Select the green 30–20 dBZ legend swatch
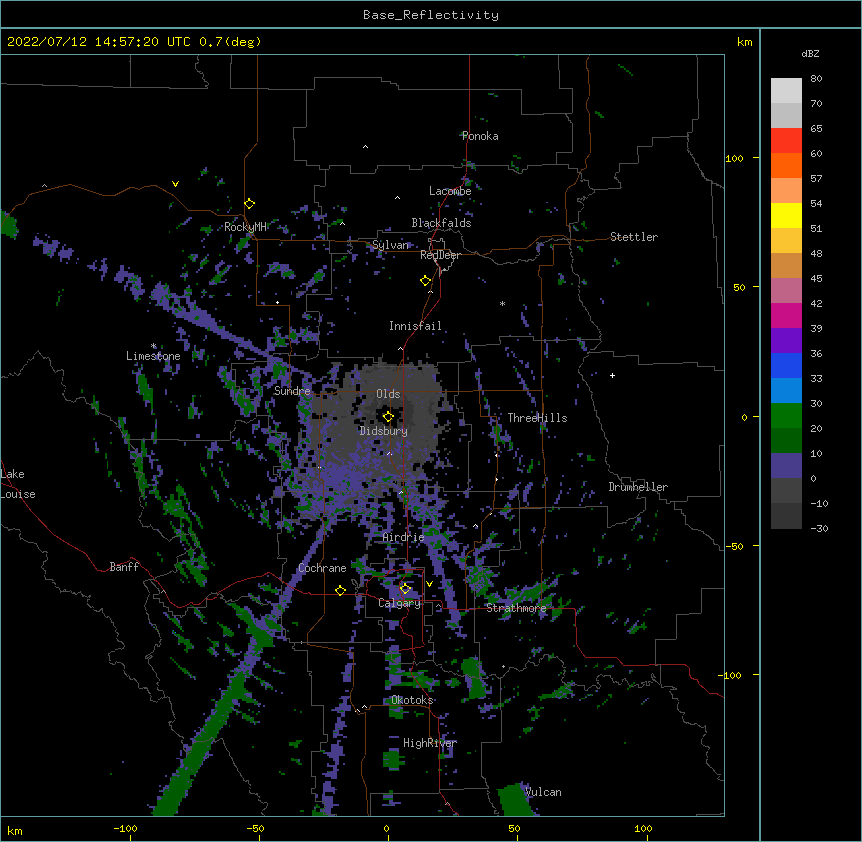This screenshot has width=862, height=842. [x=786, y=416]
